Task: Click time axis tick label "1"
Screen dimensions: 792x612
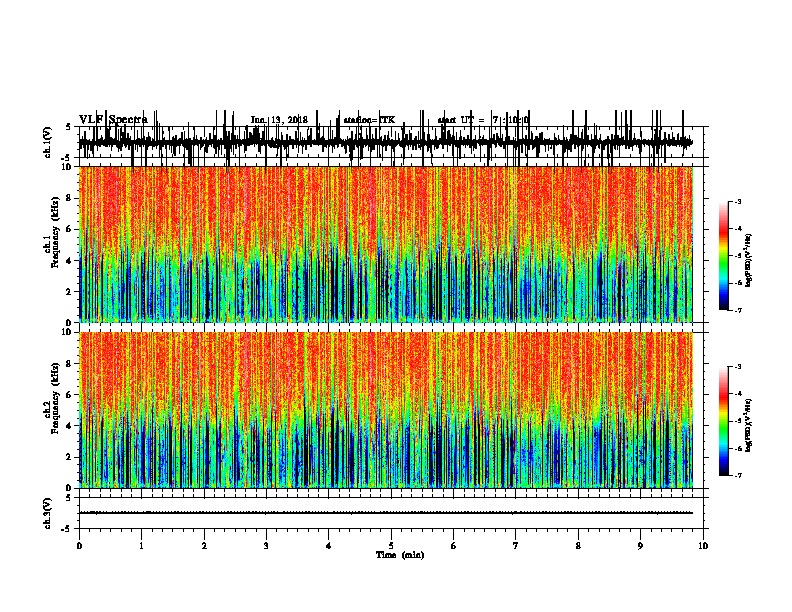Action: [x=141, y=546]
